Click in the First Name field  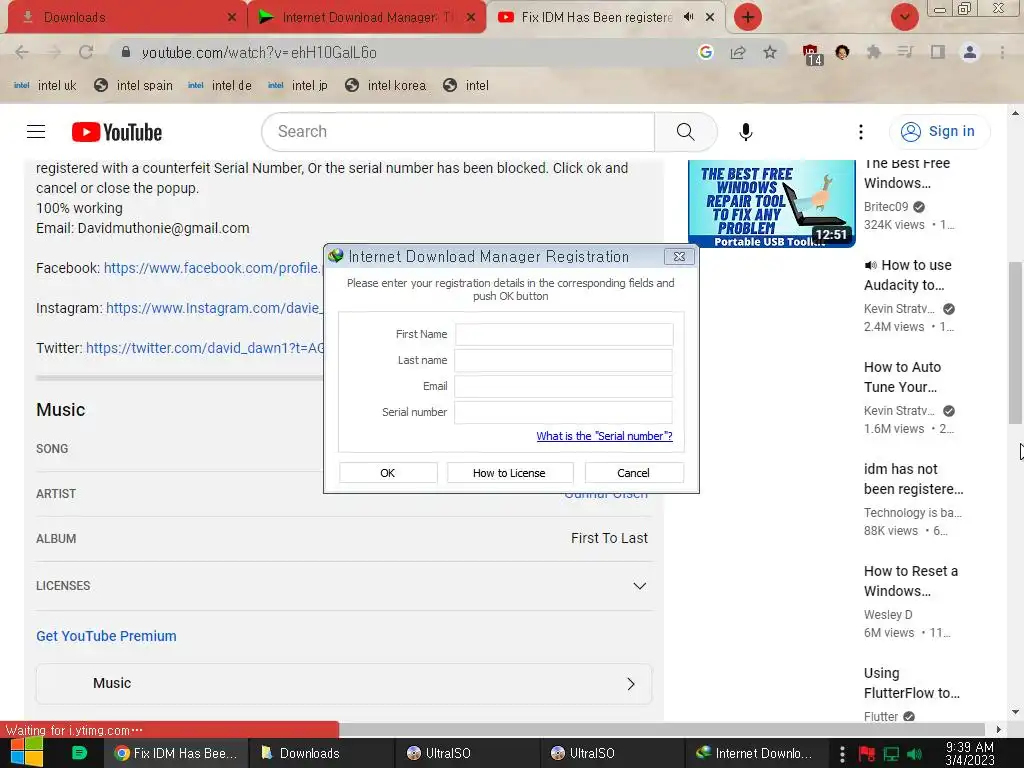click(x=564, y=334)
